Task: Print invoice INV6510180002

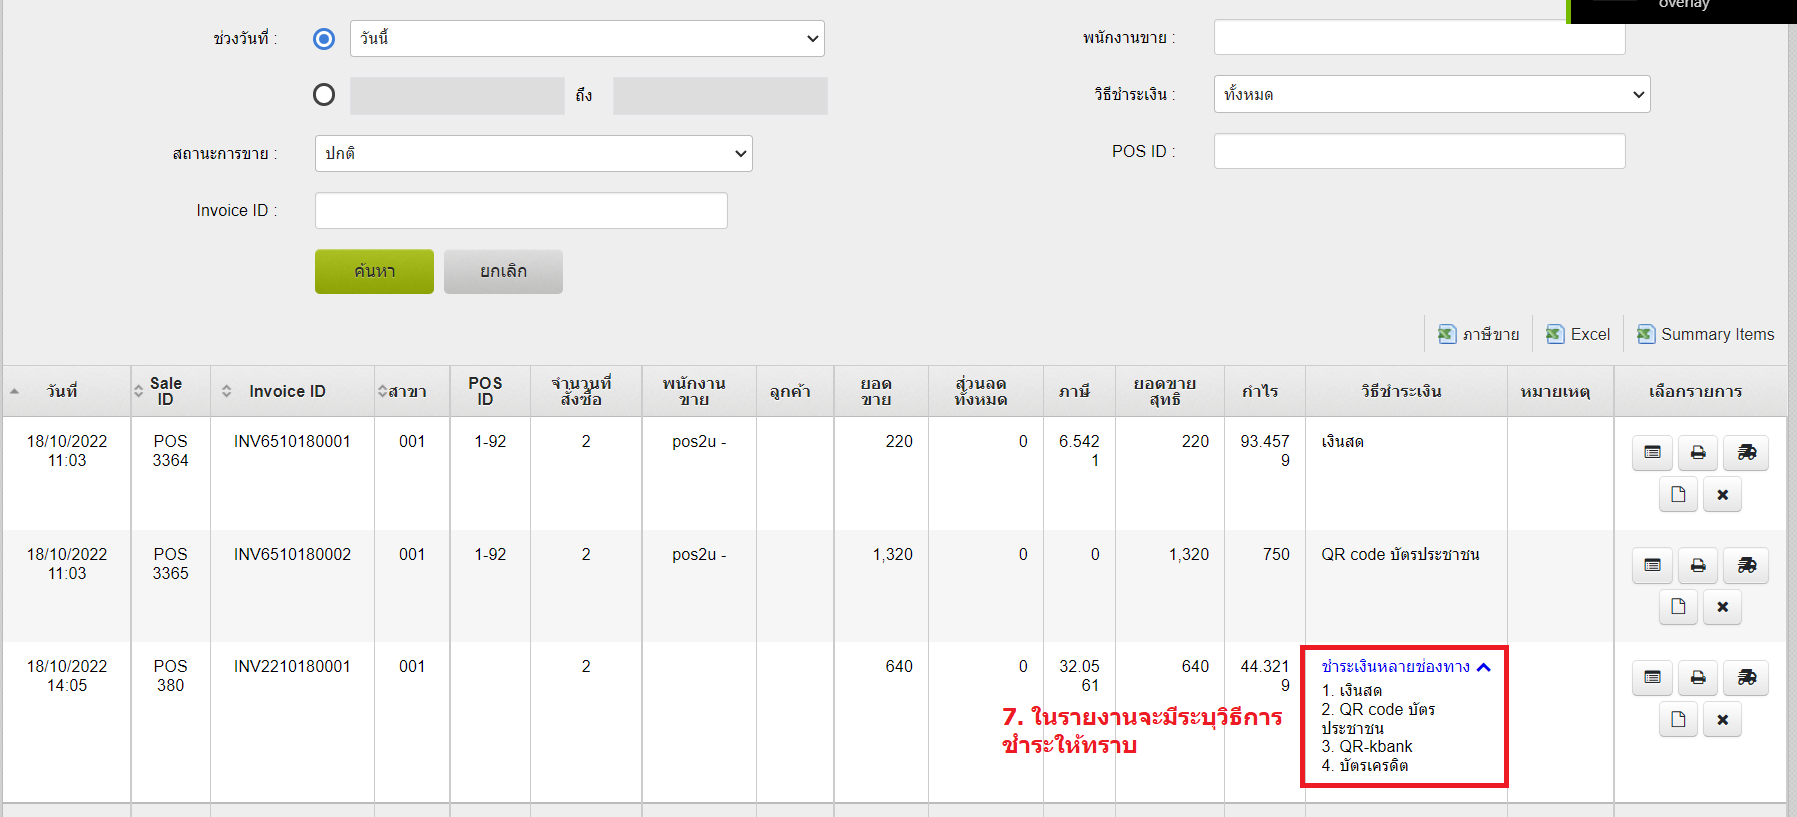Action: point(1698,565)
